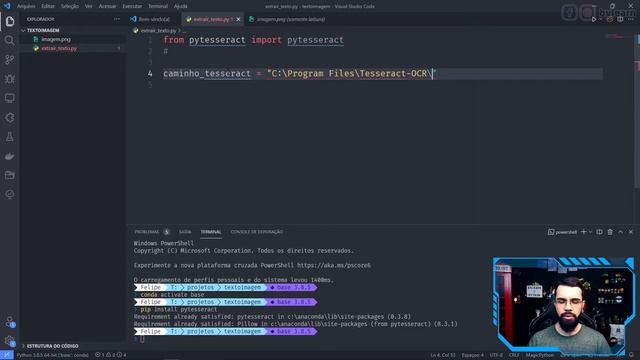The height and width of the screenshot is (360, 640).
Task: Open the Search view in activity bar
Action: pos(10,40)
